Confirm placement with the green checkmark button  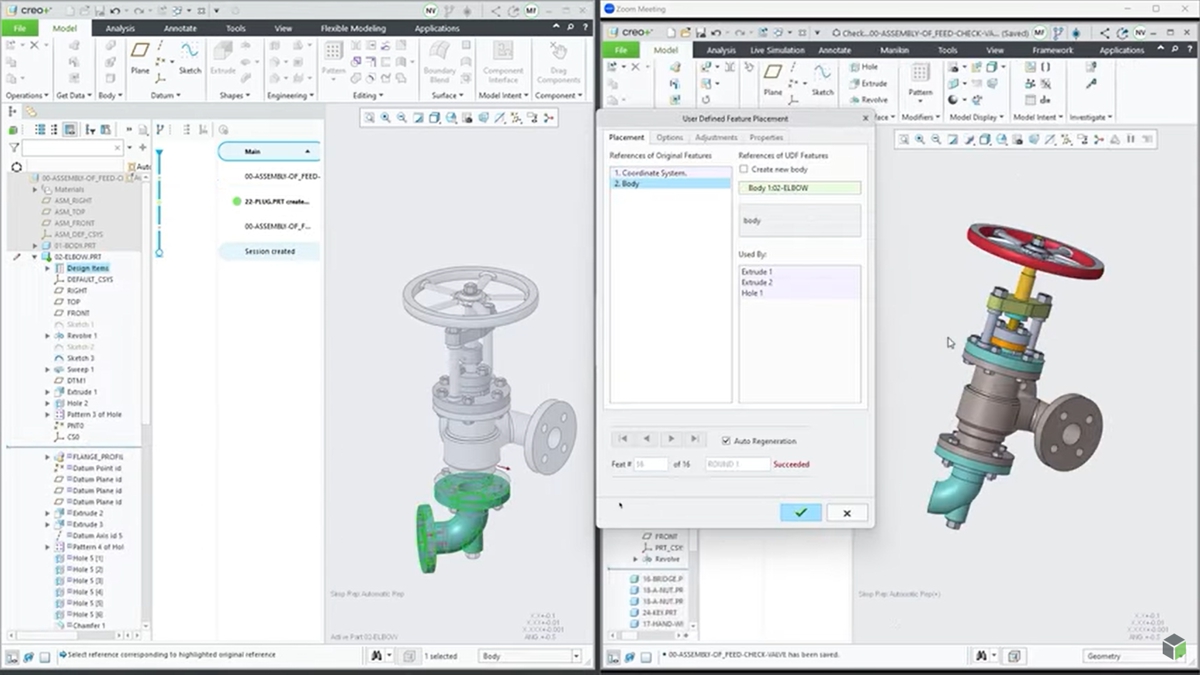[800, 512]
